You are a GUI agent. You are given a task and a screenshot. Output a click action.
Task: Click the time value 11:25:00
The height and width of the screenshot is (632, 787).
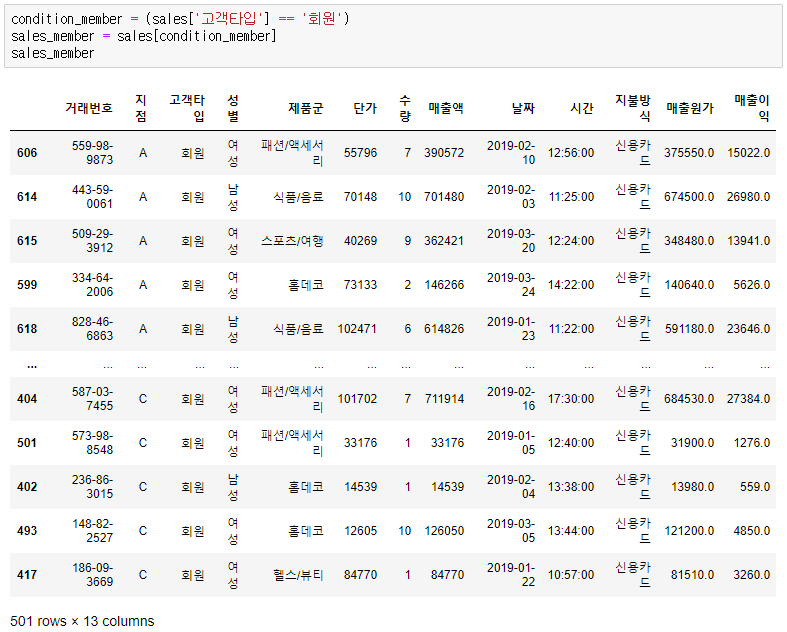coord(572,197)
